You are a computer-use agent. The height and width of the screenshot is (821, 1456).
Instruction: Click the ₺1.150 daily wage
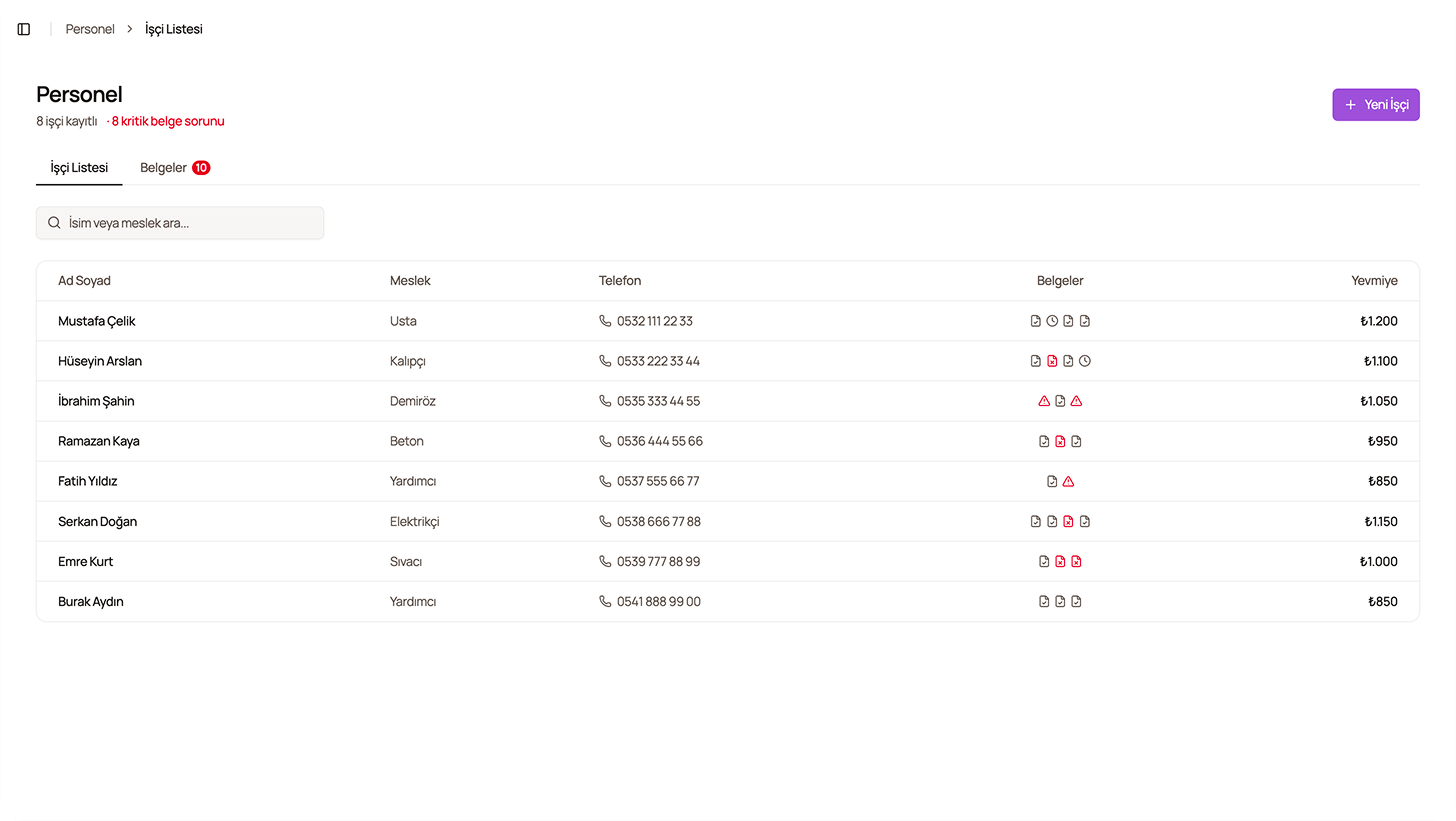pyautogui.click(x=1381, y=521)
